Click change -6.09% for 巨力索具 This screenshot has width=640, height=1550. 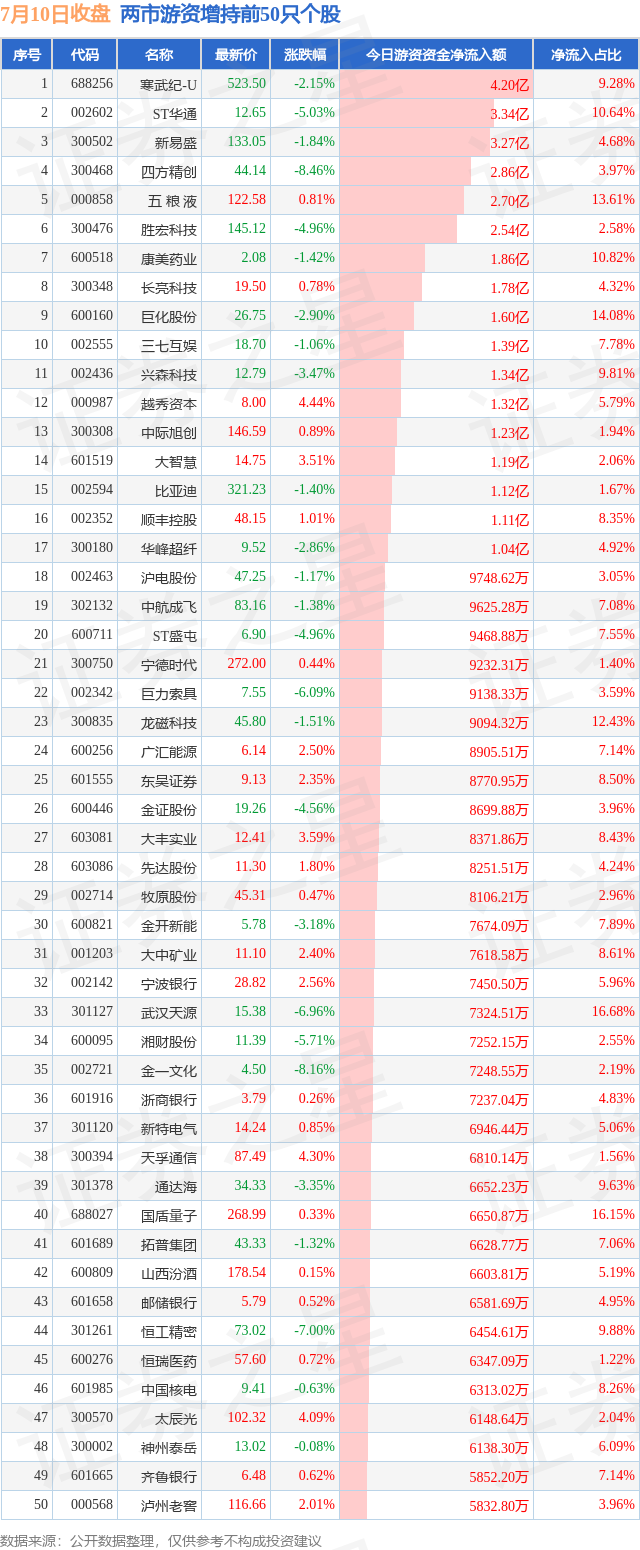[x=315, y=693]
